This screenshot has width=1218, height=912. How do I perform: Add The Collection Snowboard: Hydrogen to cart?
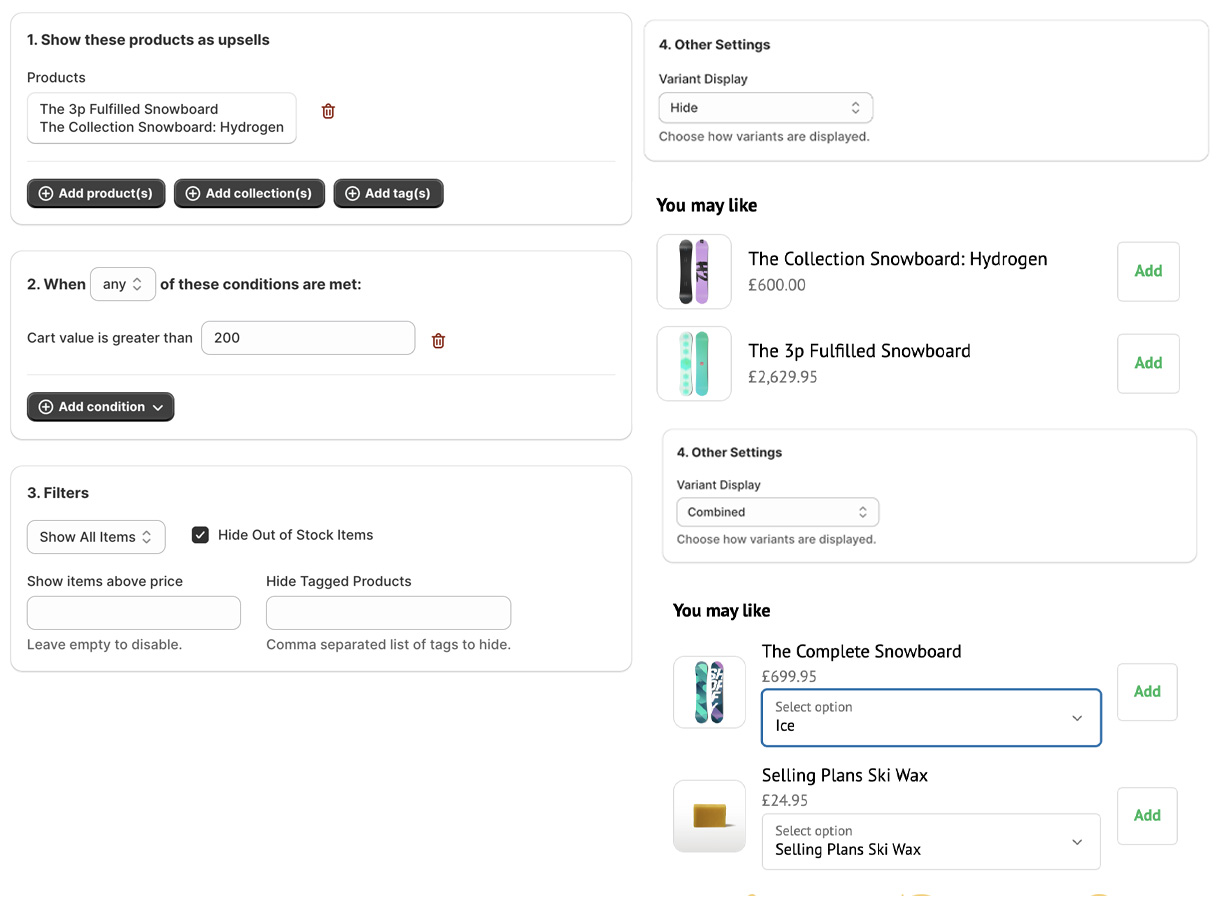tap(1147, 271)
